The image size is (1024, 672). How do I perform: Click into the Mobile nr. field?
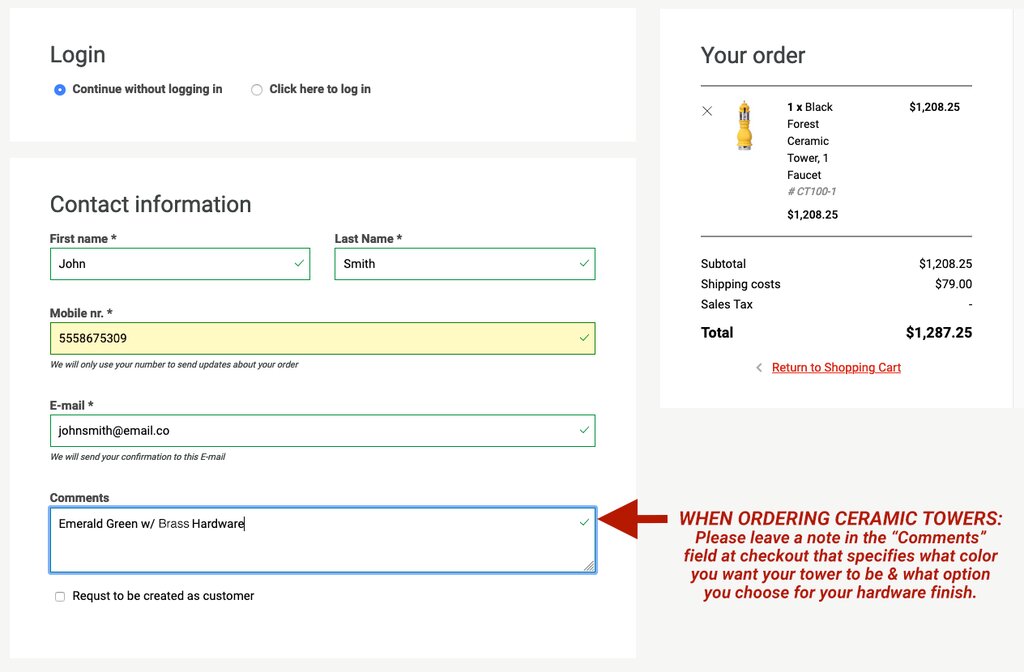[310, 338]
